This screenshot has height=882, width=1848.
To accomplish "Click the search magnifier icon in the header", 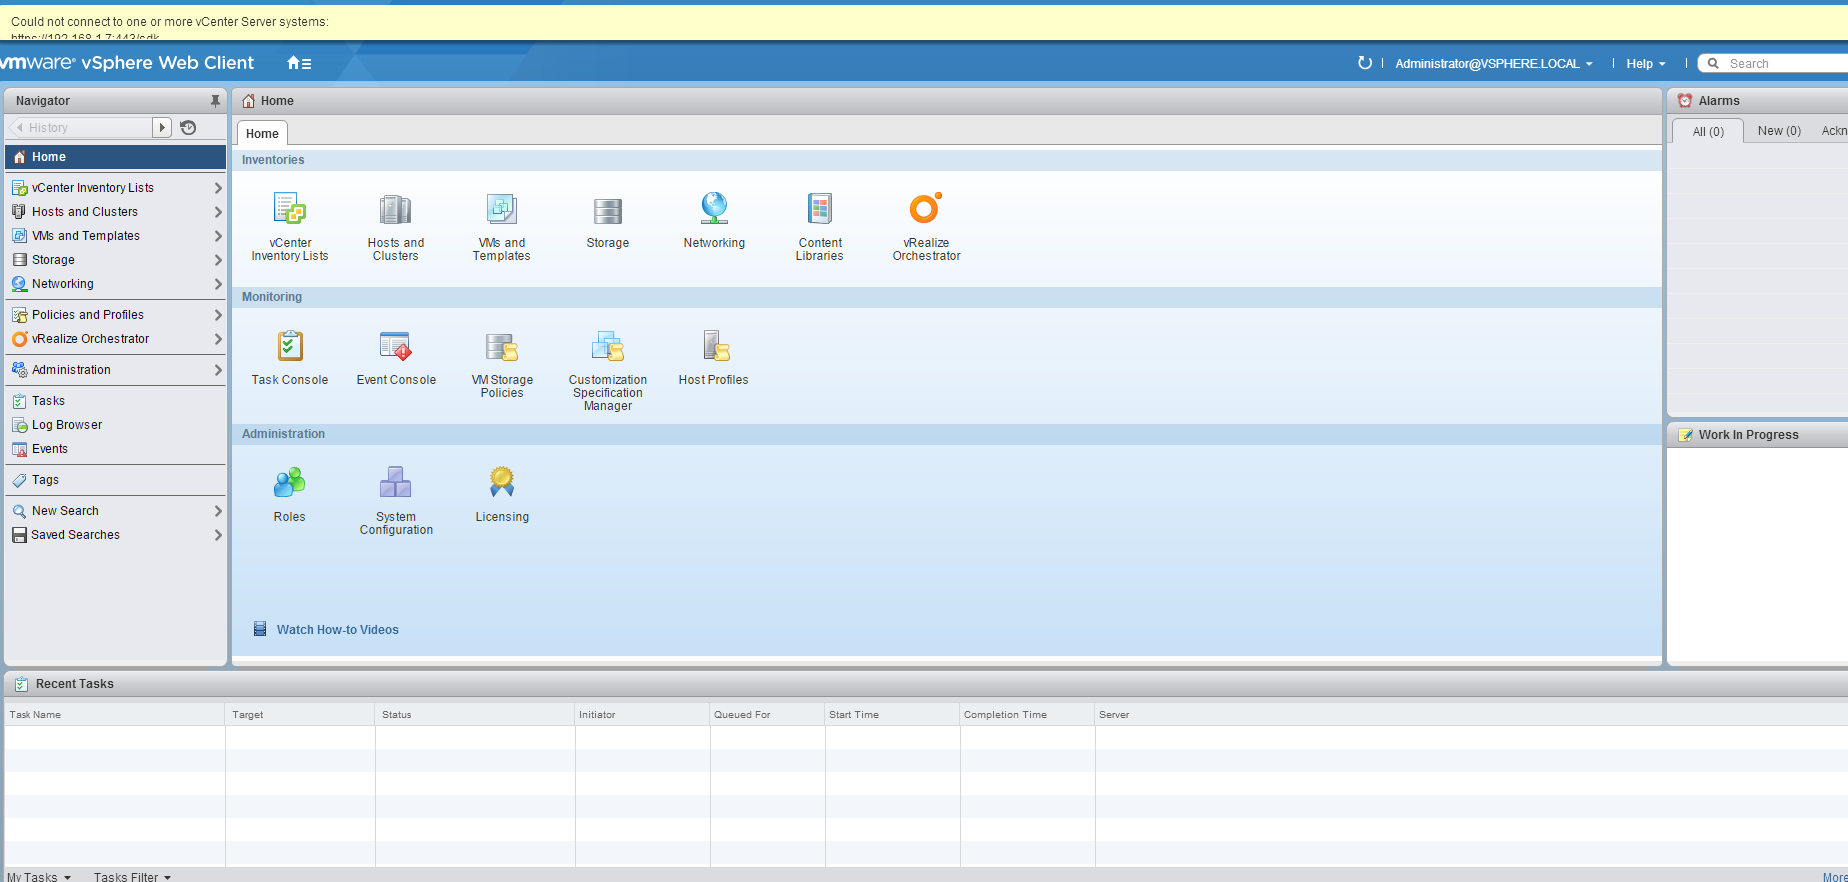I will coord(1713,63).
